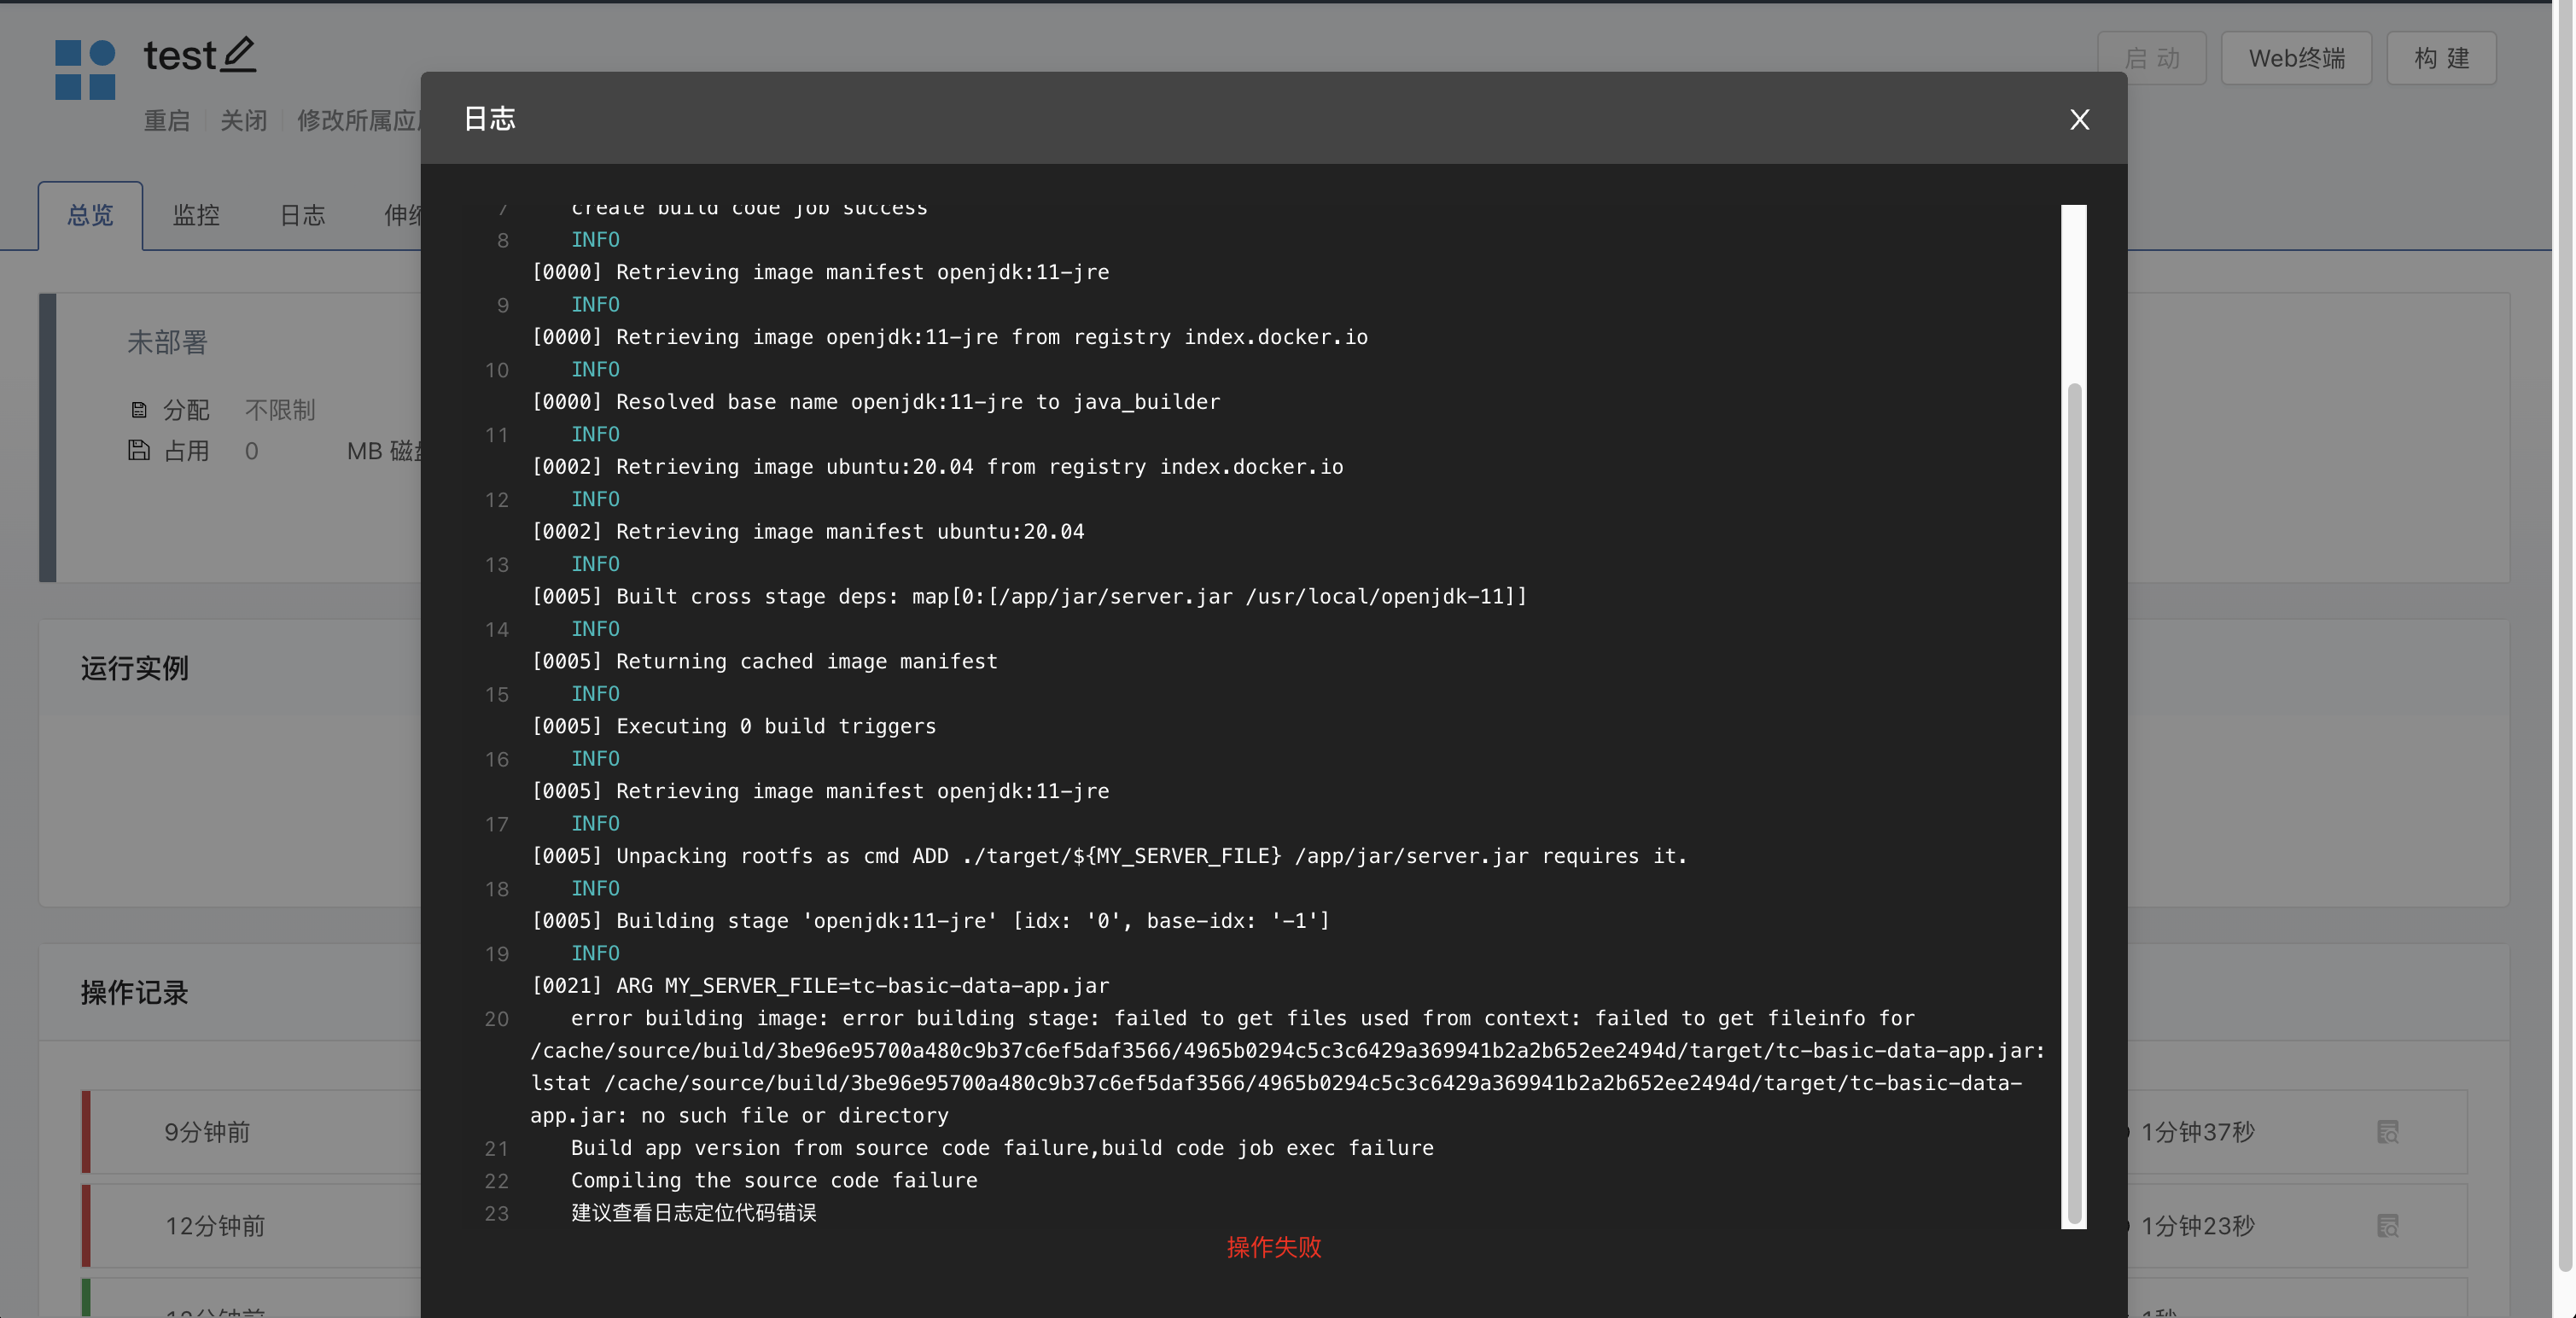Click the red 操作失败 message
Viewport: 2576px width, 1318px height.
point(1273,1247)
